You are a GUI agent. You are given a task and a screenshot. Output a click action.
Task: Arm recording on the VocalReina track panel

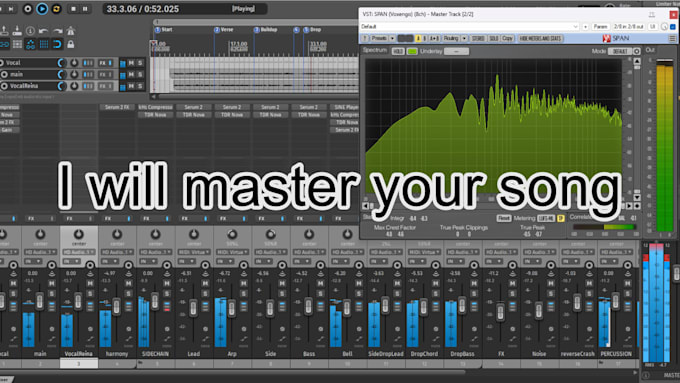pyautogui.click(x=4, y=86)
